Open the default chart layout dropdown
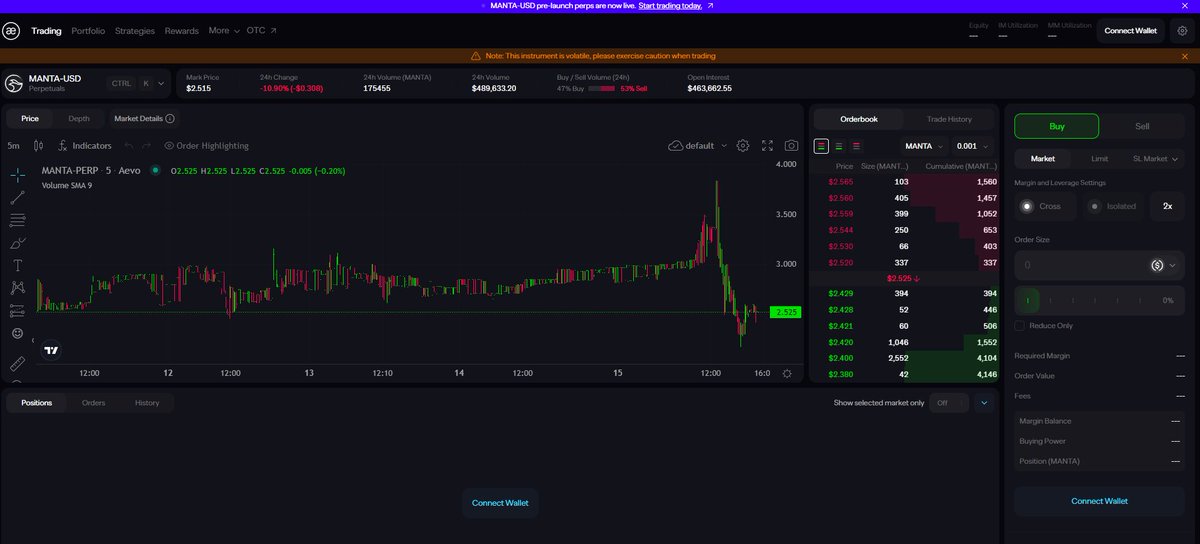The height and width of the screenshot is (544, 1200). click(x=698, y=146)
